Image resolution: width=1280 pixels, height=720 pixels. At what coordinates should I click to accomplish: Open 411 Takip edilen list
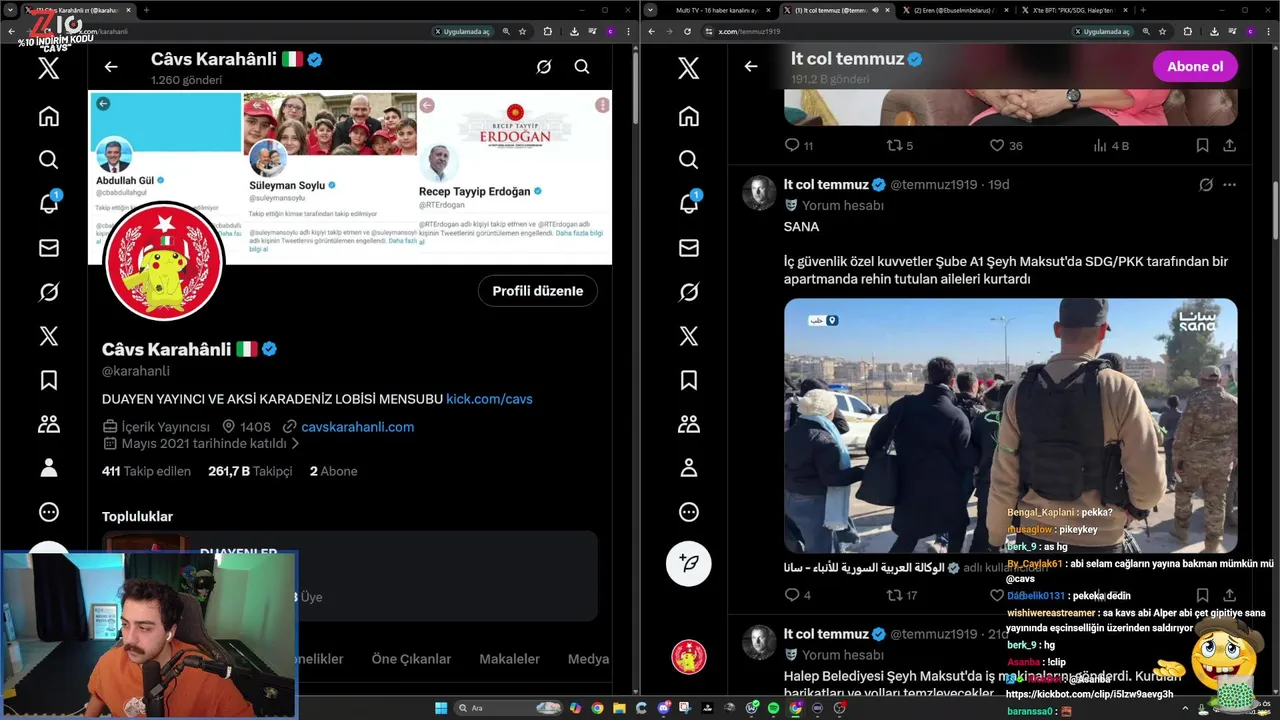(146, 471)
